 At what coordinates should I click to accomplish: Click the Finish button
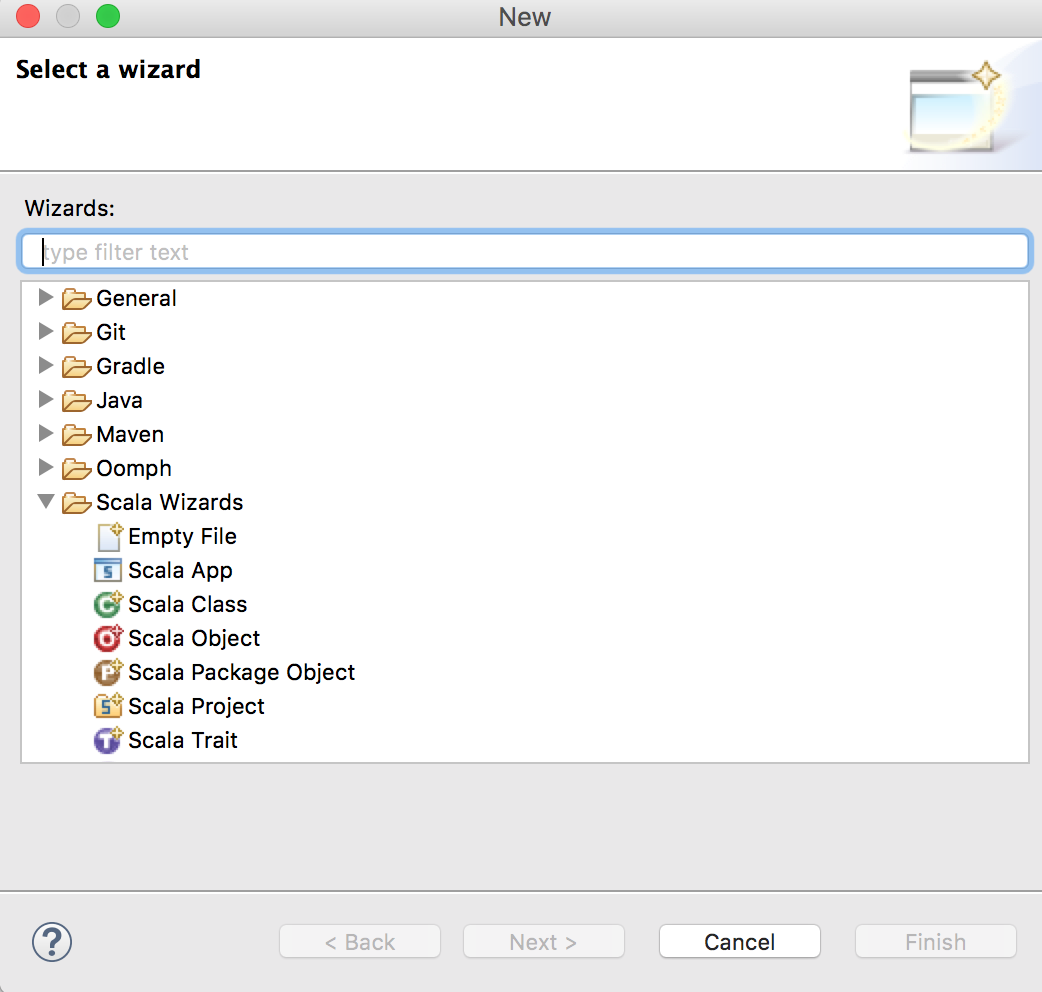[x=936, y=942]
